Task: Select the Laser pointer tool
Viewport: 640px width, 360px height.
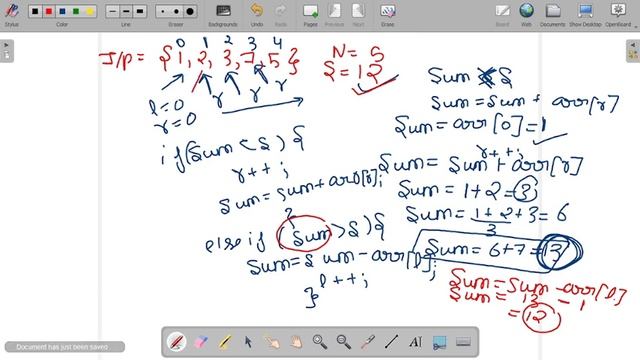Action: click(367, 342)
